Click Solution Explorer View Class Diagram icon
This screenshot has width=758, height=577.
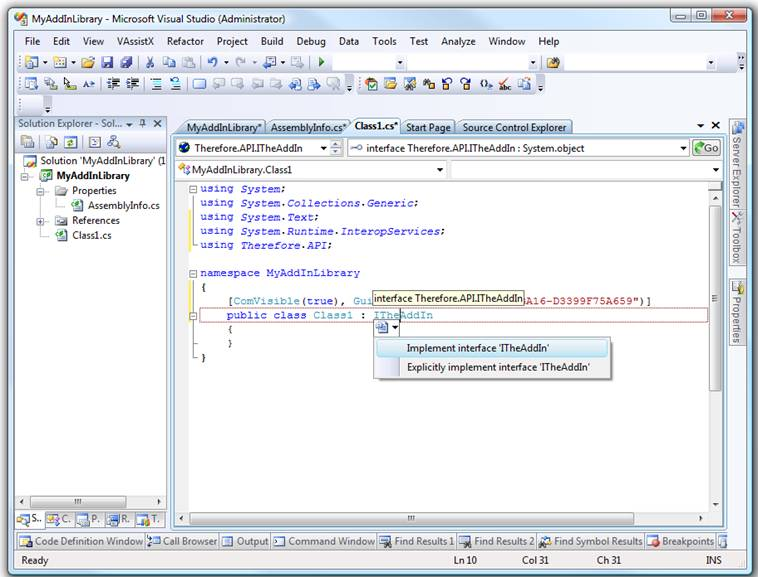(114, 142)
